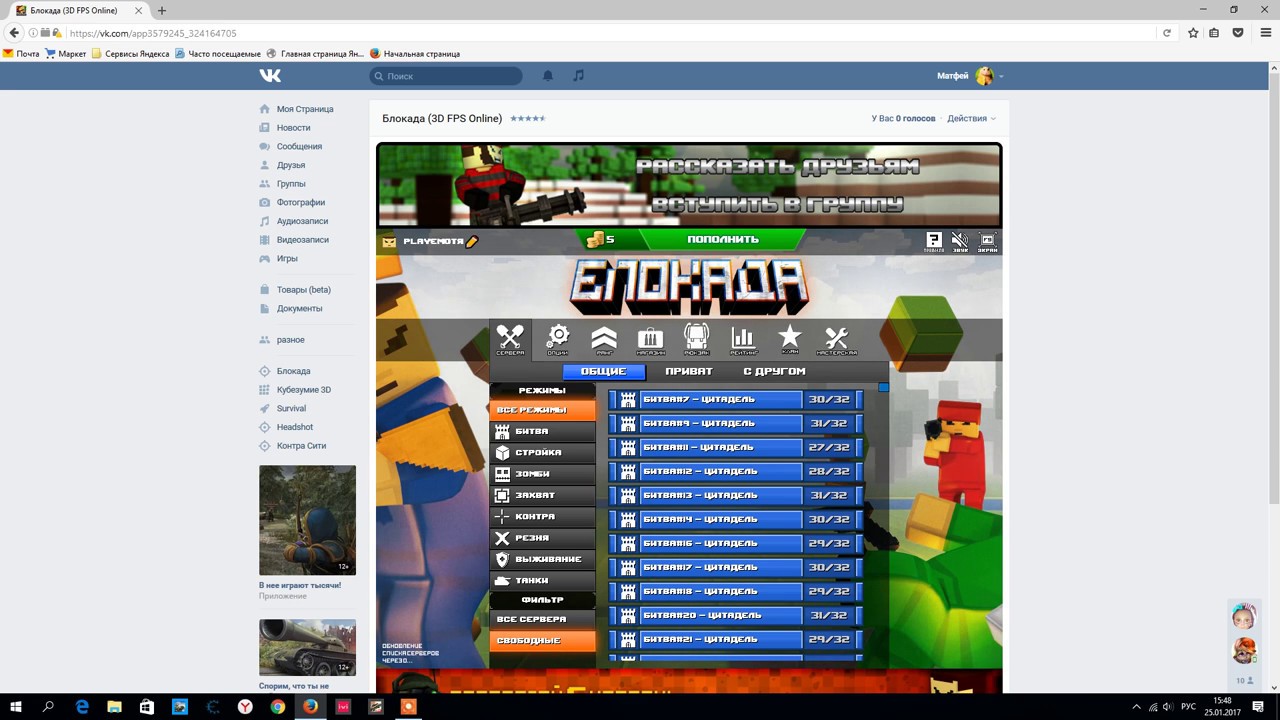Image resolution: width=1280 pixels, height=720 pixels.
Task: Open the Servers section in game toolbar
Action: click(x=510, y=340)
